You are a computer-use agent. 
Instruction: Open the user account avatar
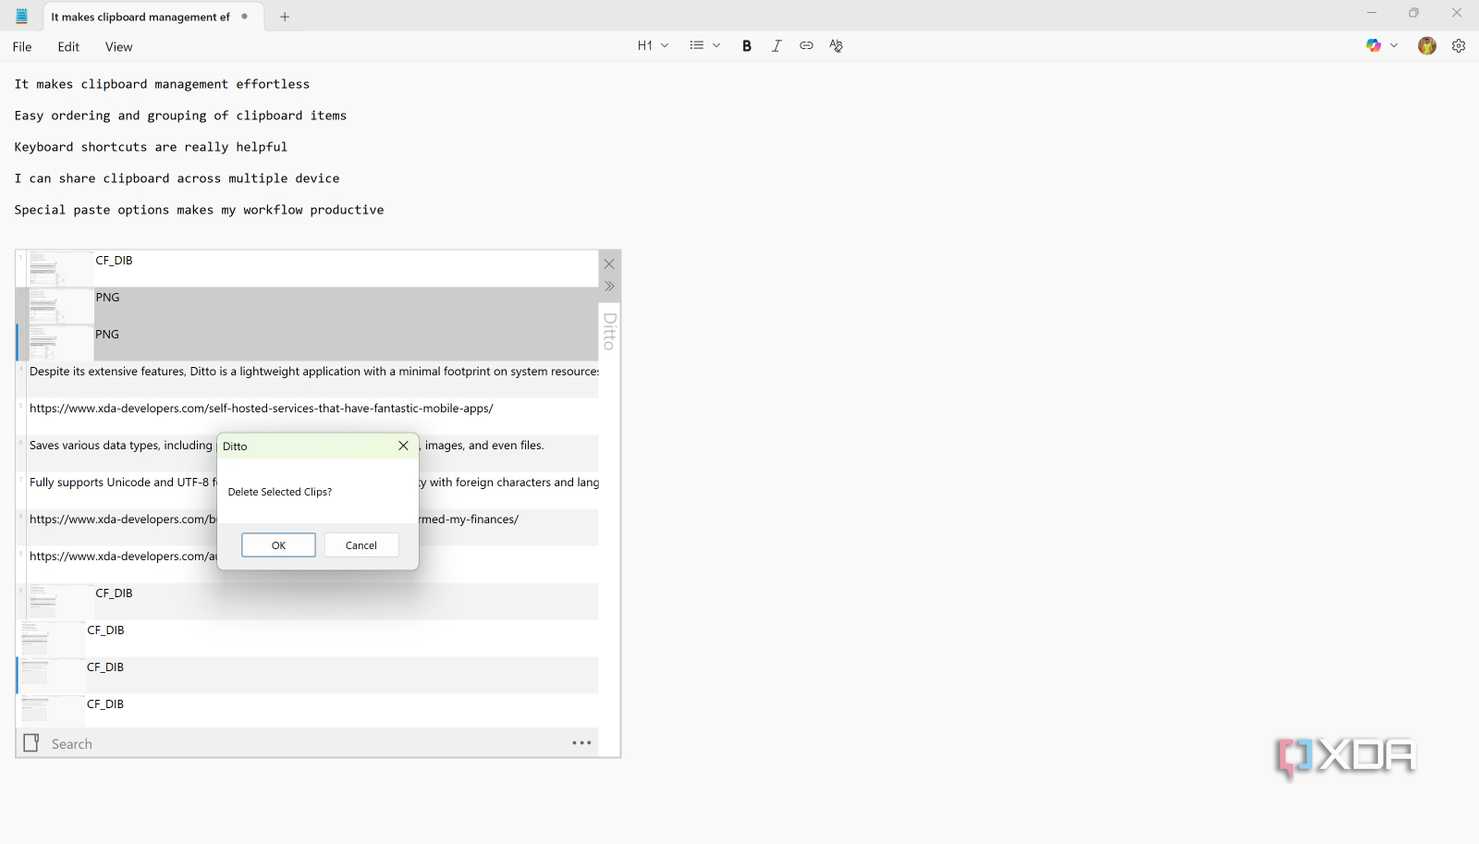coord(1427,46)
